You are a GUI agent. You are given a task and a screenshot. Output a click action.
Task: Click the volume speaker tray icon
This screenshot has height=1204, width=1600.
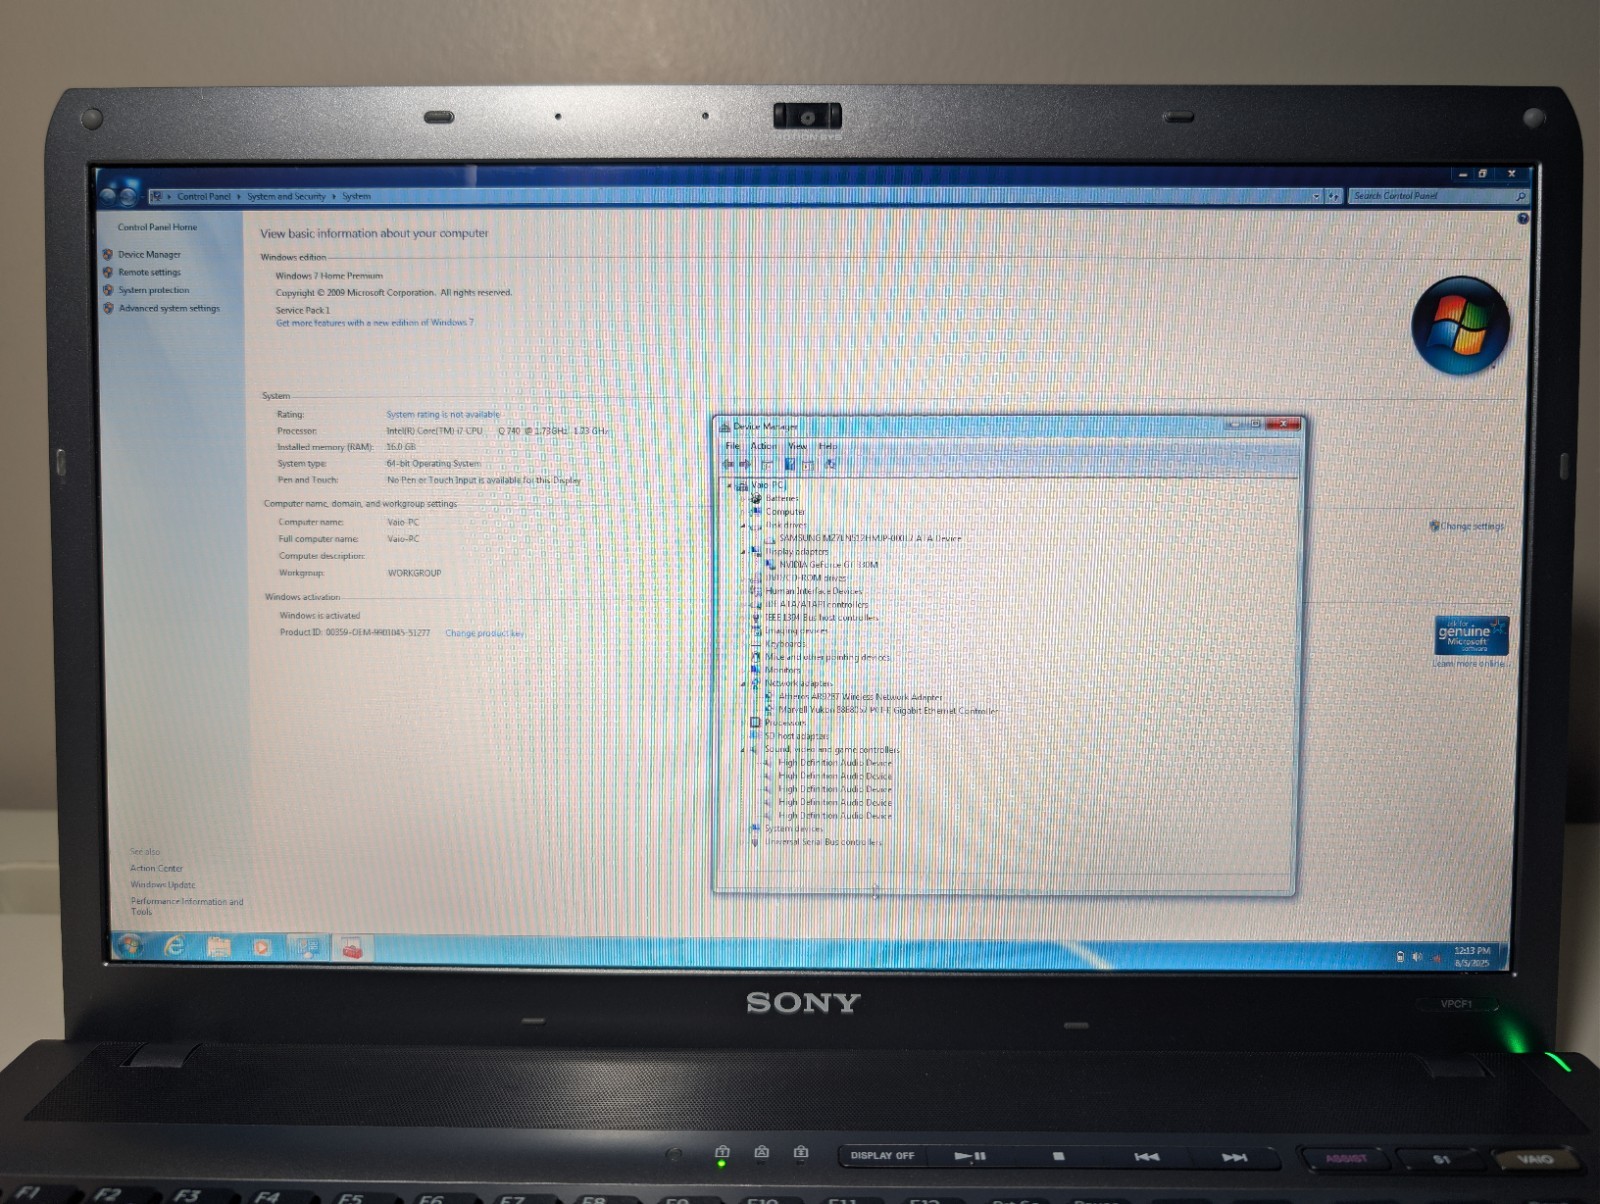coord(1417,957)
